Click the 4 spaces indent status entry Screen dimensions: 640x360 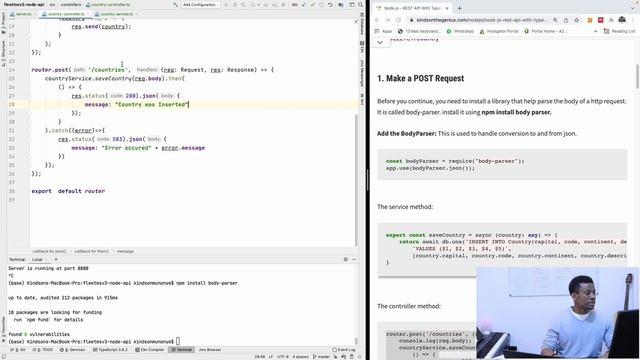point(300,357)
